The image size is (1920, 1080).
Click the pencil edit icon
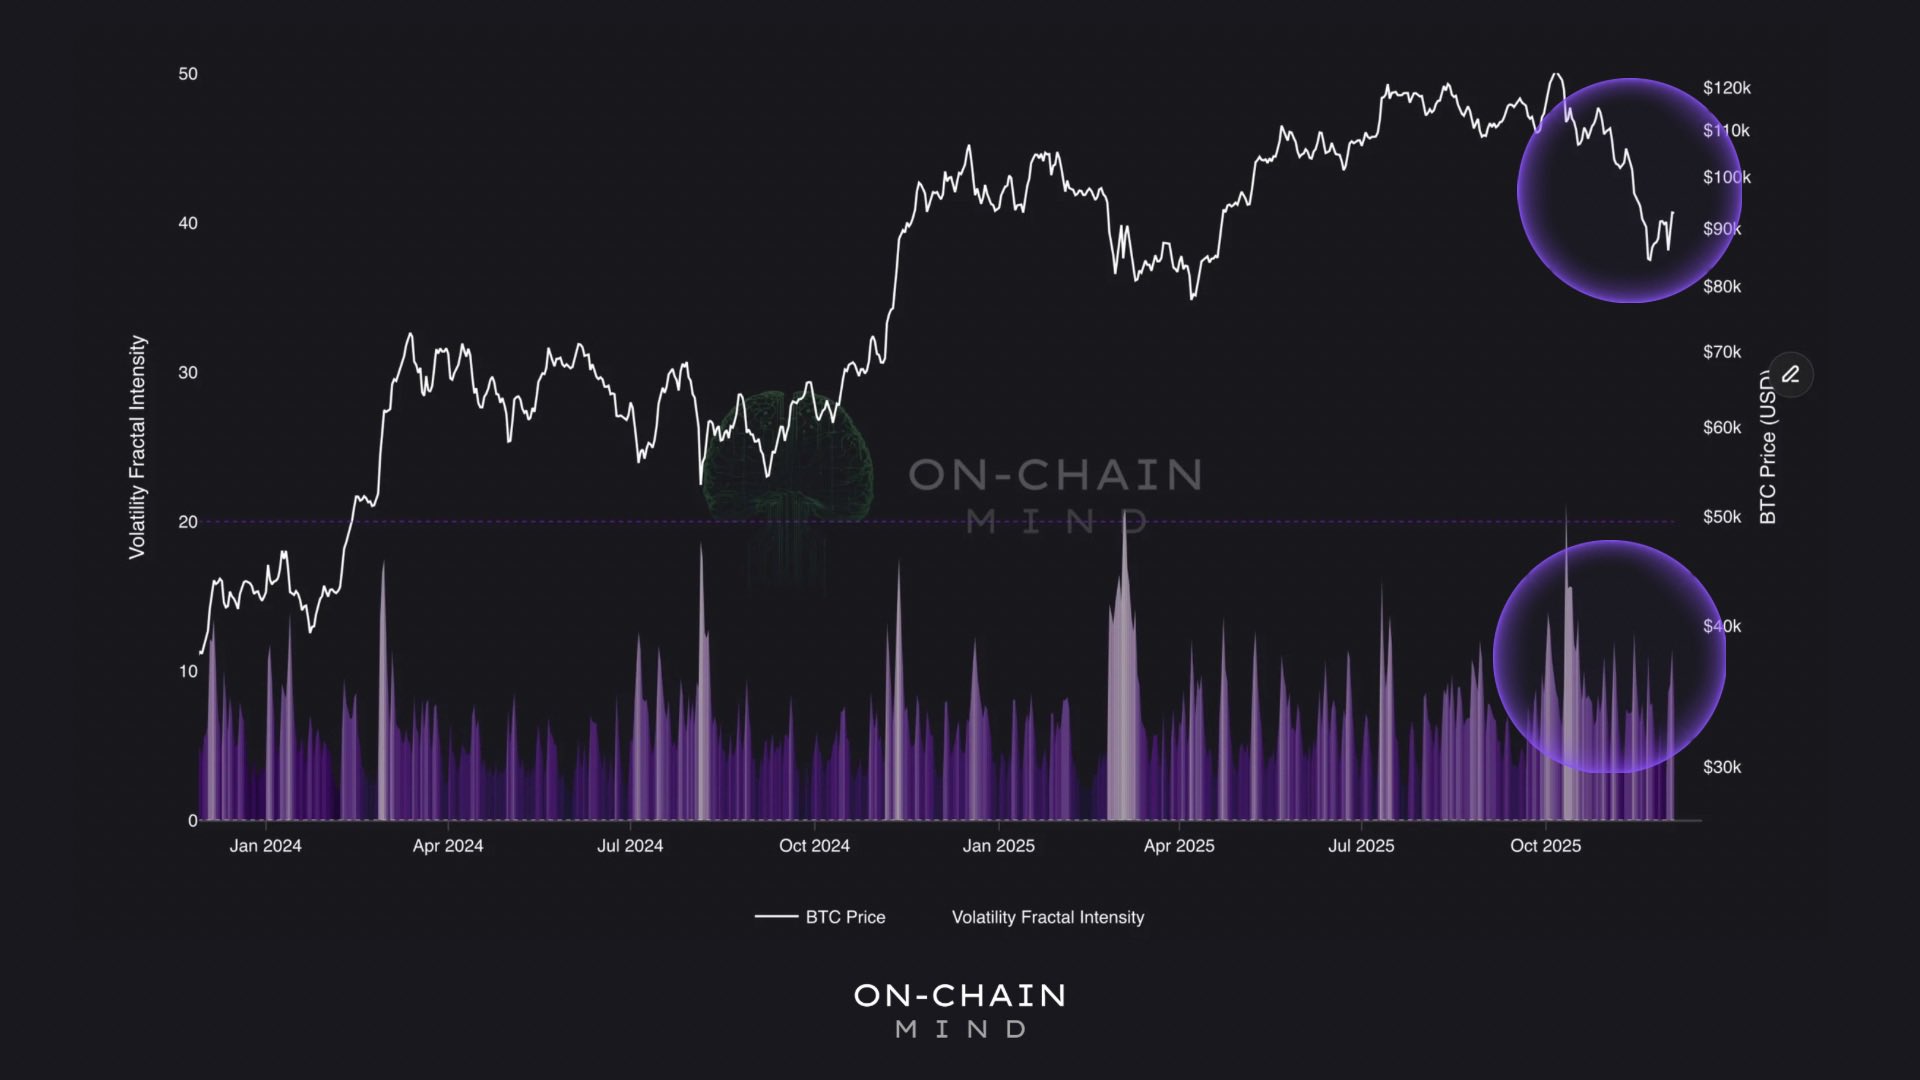coord(1790,375)
